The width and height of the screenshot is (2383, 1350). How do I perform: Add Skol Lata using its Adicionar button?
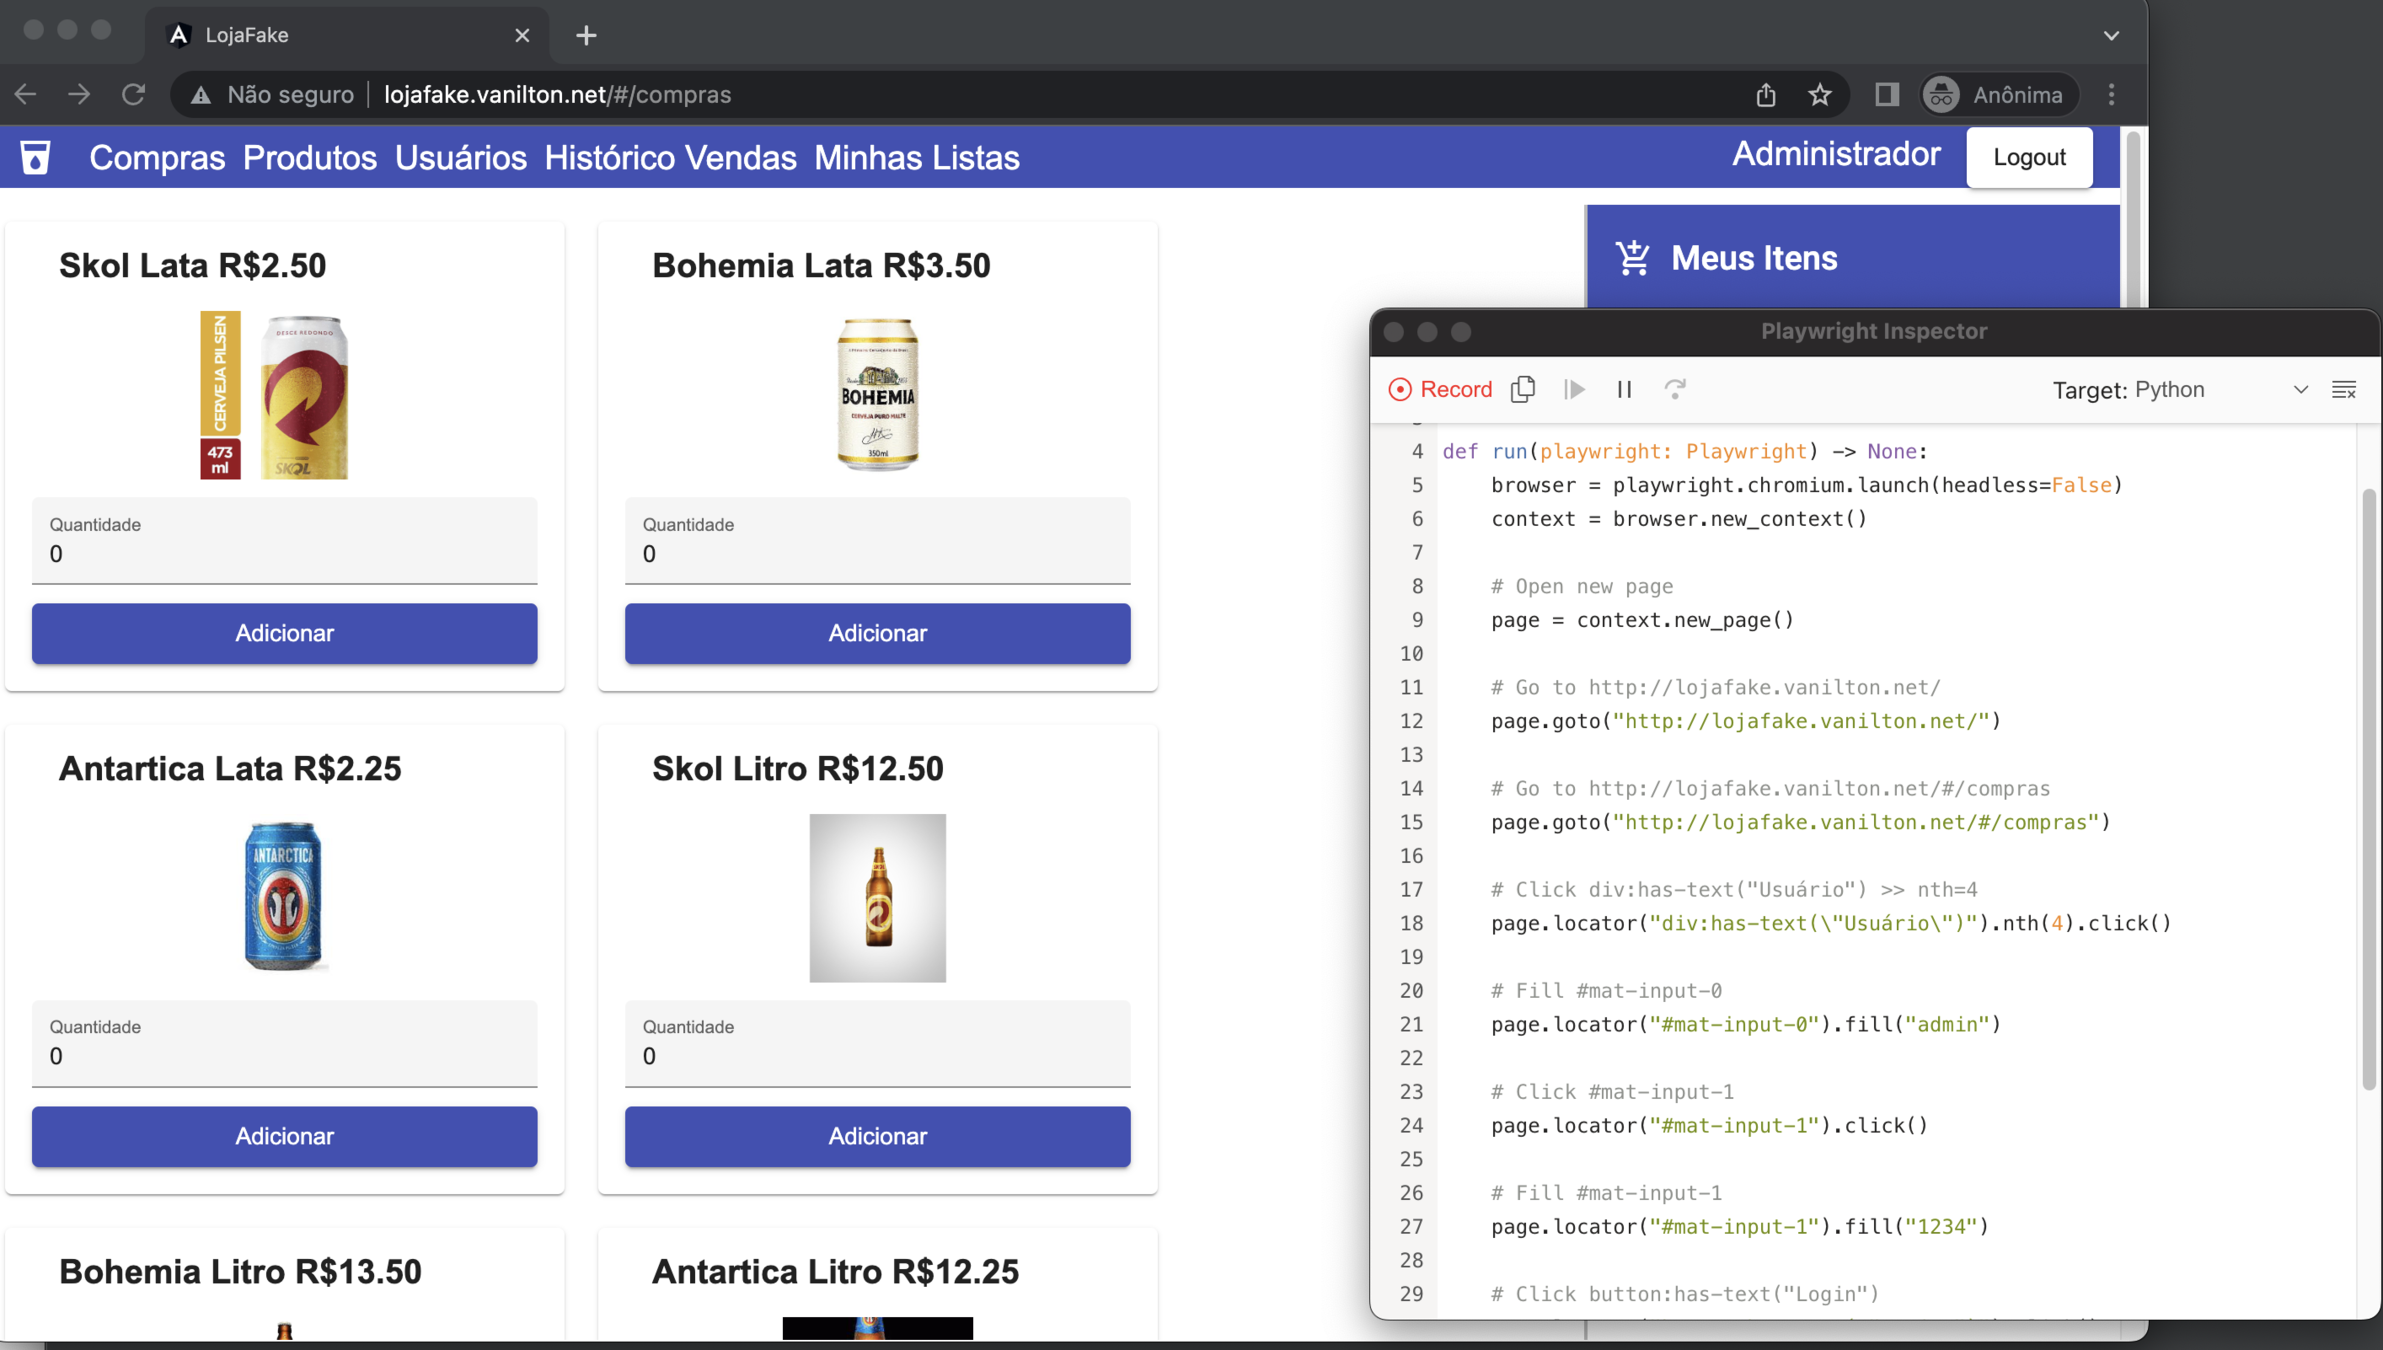(x=284, y=633)
